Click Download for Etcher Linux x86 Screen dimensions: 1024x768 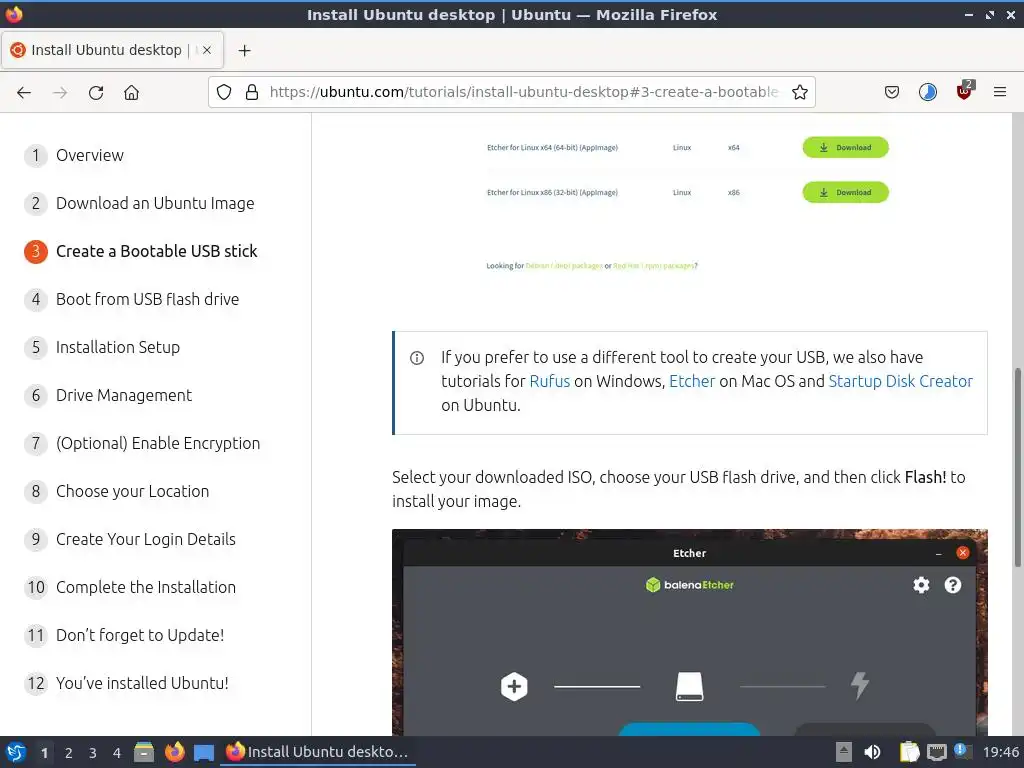[x=845, y=193]
